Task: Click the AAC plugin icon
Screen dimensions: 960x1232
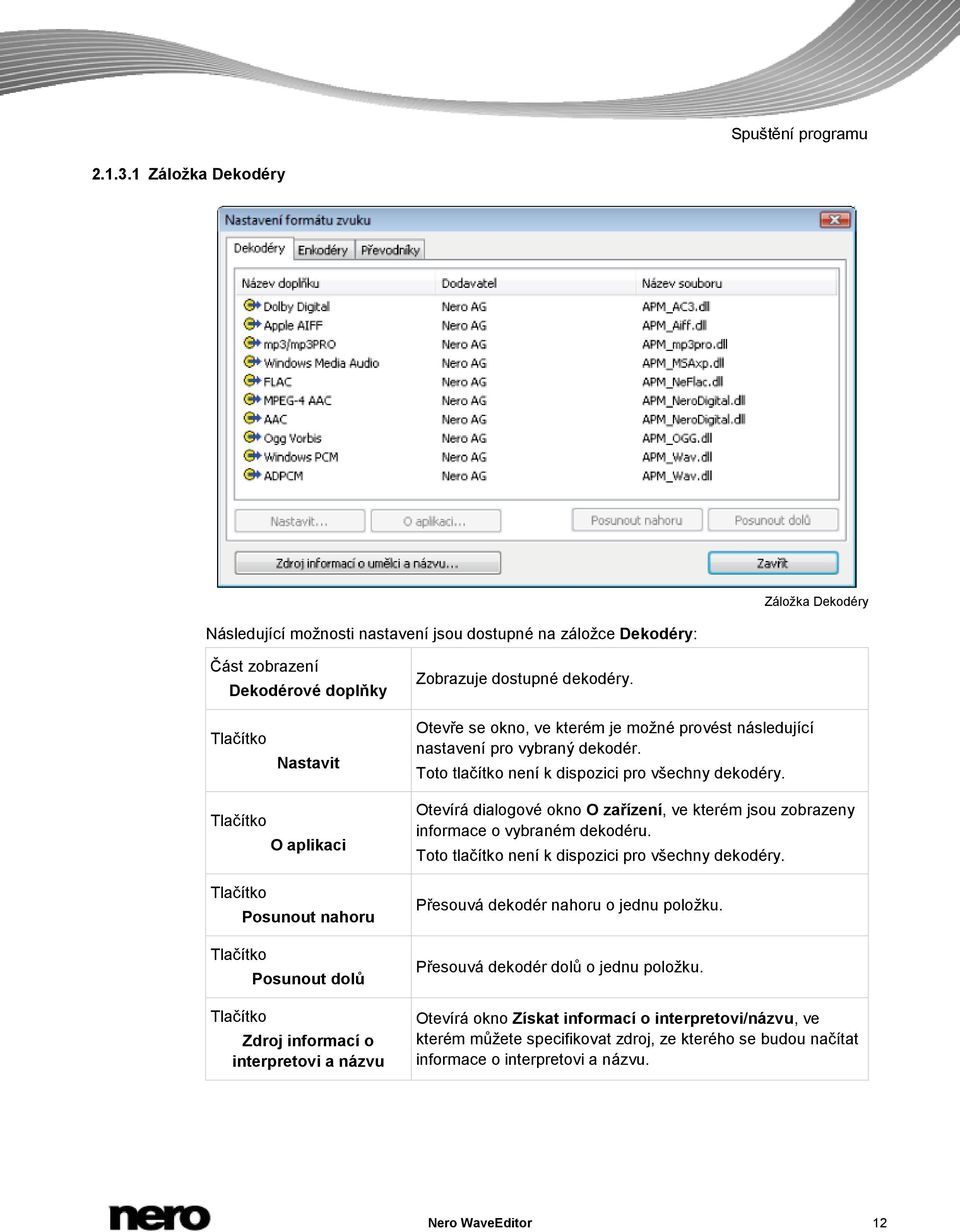Action: [x=251, y=419]
